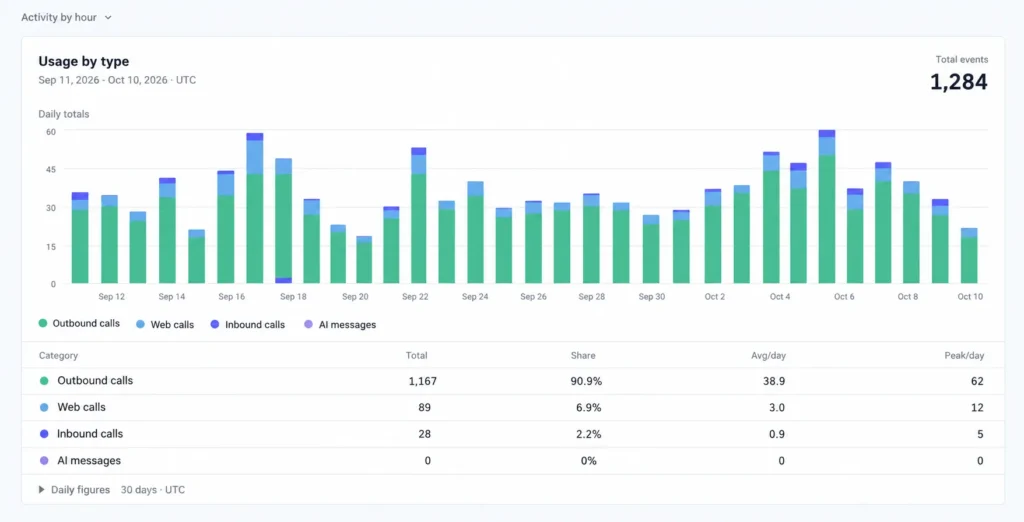Click the 0% share value
This screenshot has height=522, width=1024.
(589, 461)
